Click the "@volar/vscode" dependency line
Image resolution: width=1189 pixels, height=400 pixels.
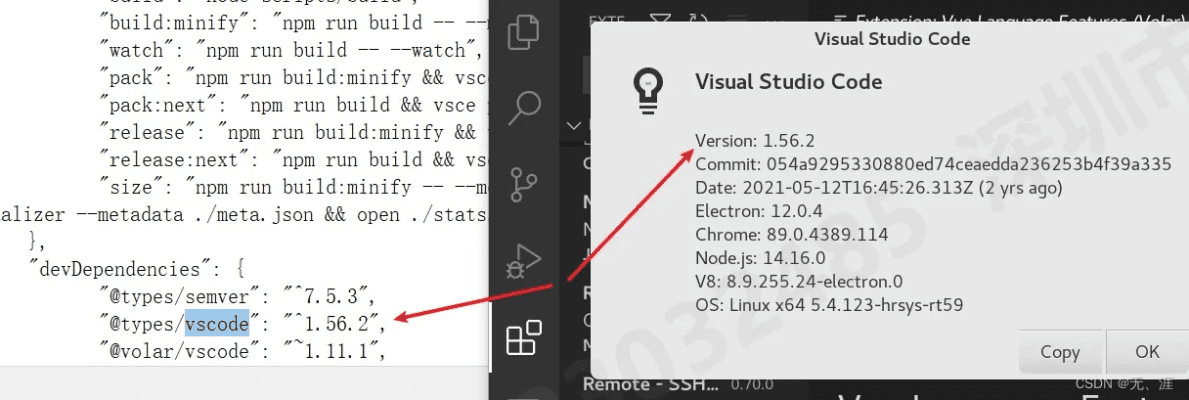tap(242, 350)
